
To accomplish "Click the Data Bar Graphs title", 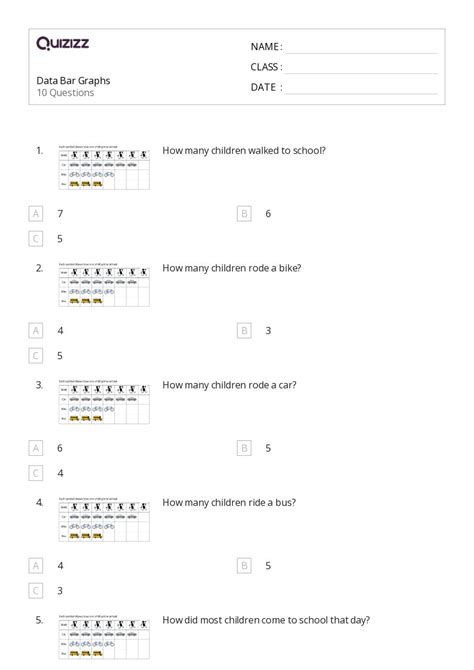I will [x=73, y=81].
